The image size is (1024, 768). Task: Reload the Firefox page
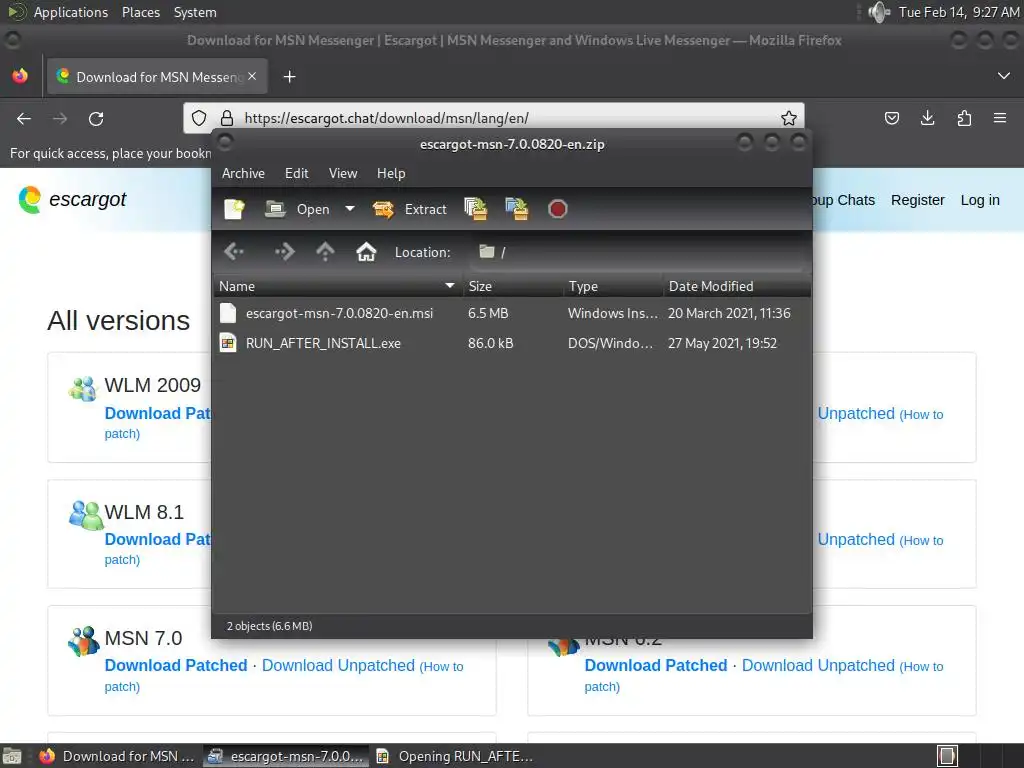(96, 119)
